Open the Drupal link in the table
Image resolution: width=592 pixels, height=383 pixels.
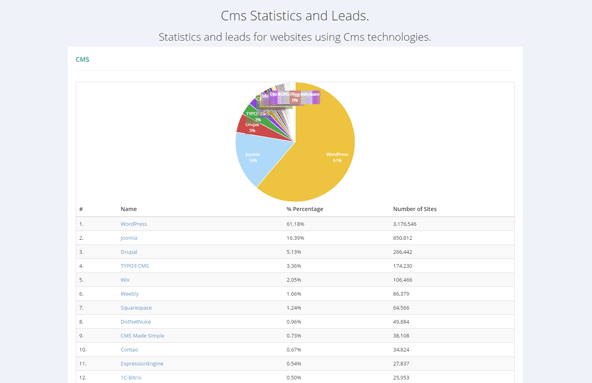coord(129,252)
